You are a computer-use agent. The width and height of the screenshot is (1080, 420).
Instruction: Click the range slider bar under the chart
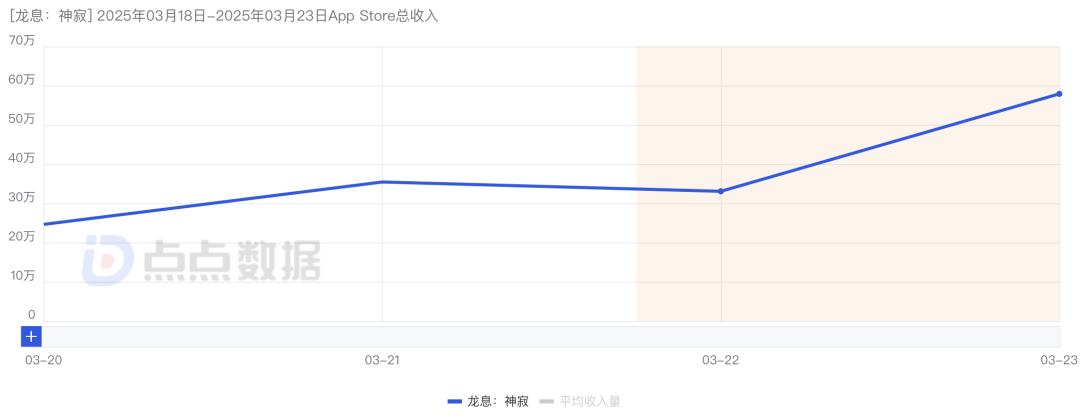coord(550,337)
